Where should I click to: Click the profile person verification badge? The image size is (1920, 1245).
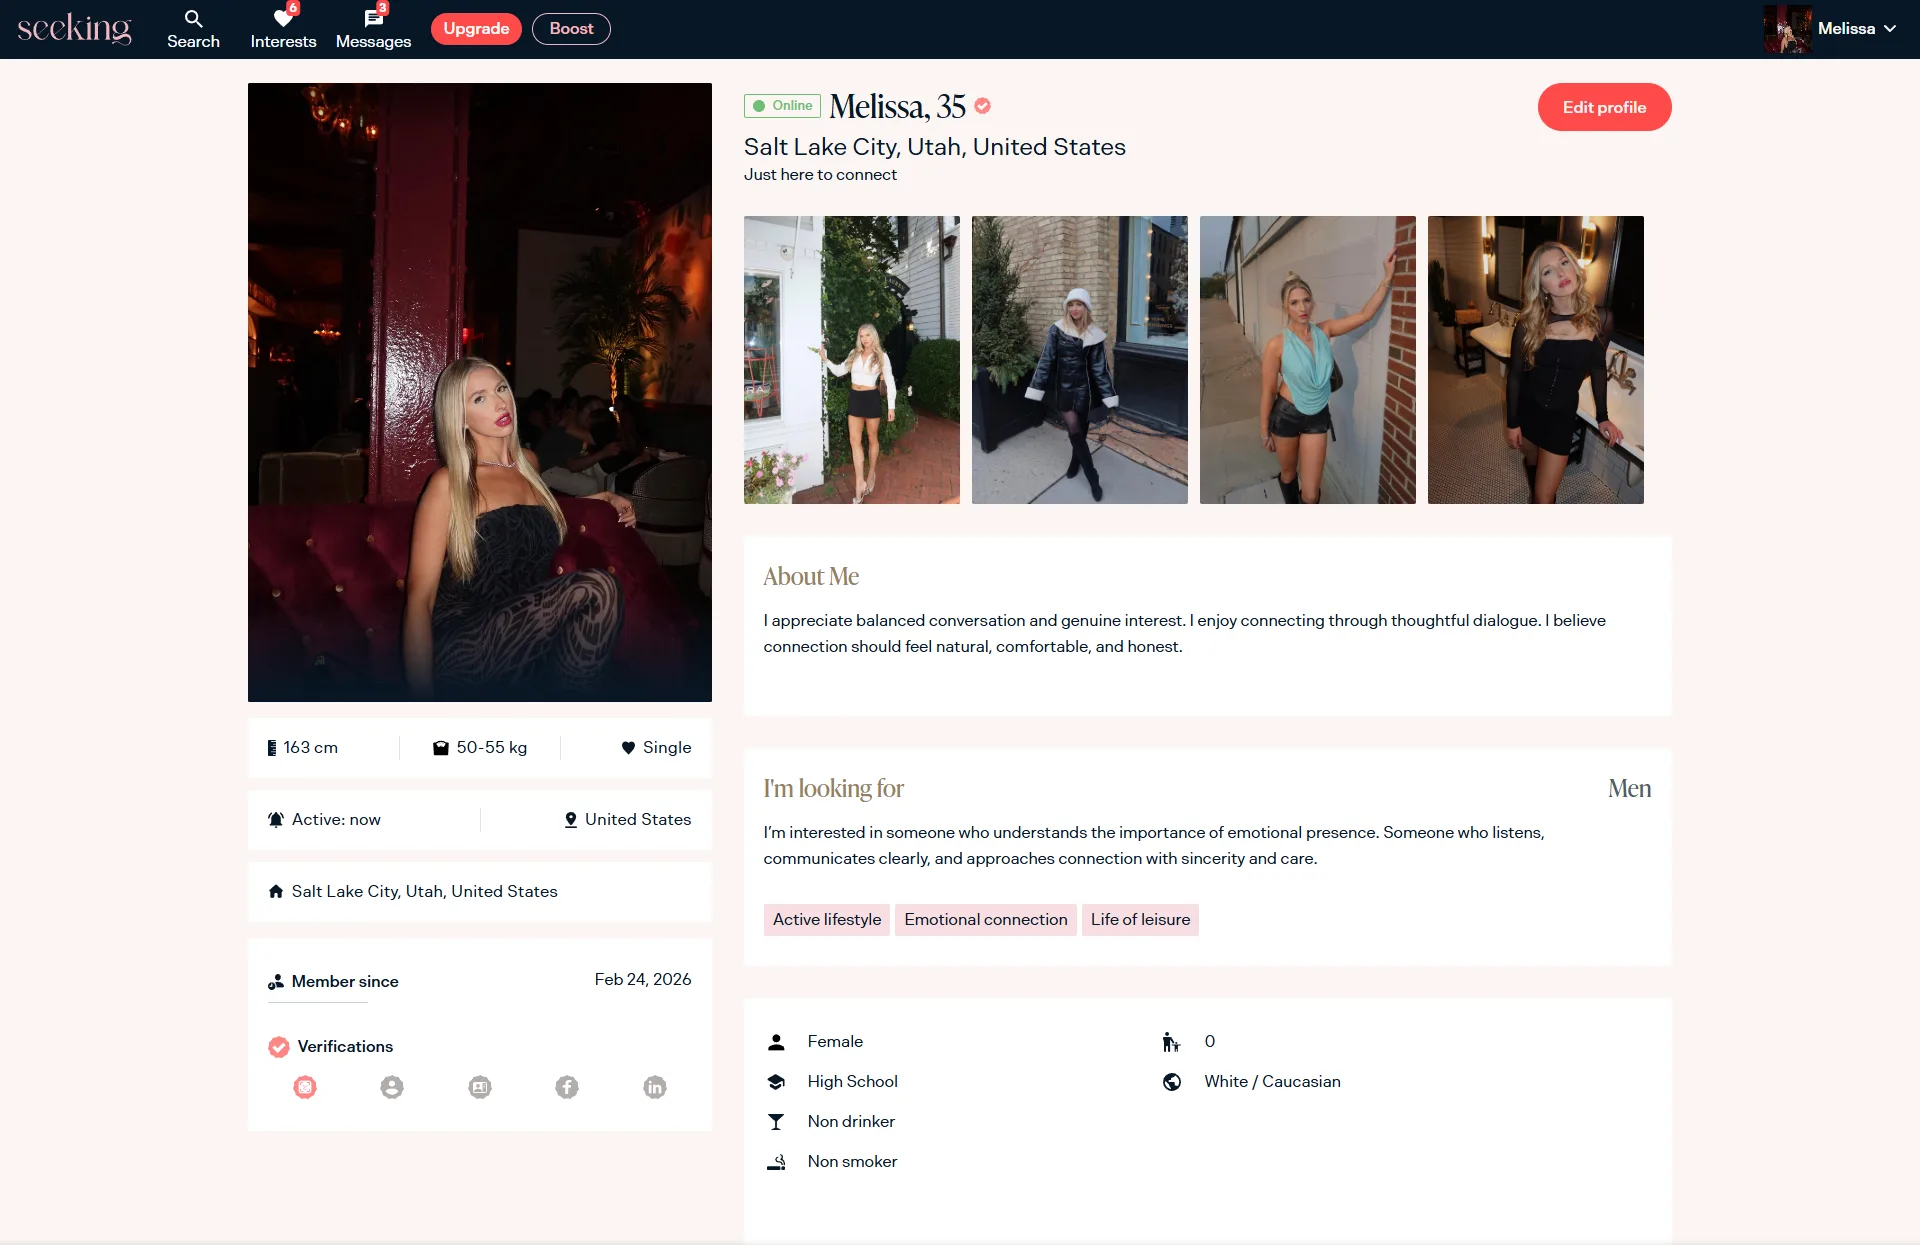(x=392, y=1087)
